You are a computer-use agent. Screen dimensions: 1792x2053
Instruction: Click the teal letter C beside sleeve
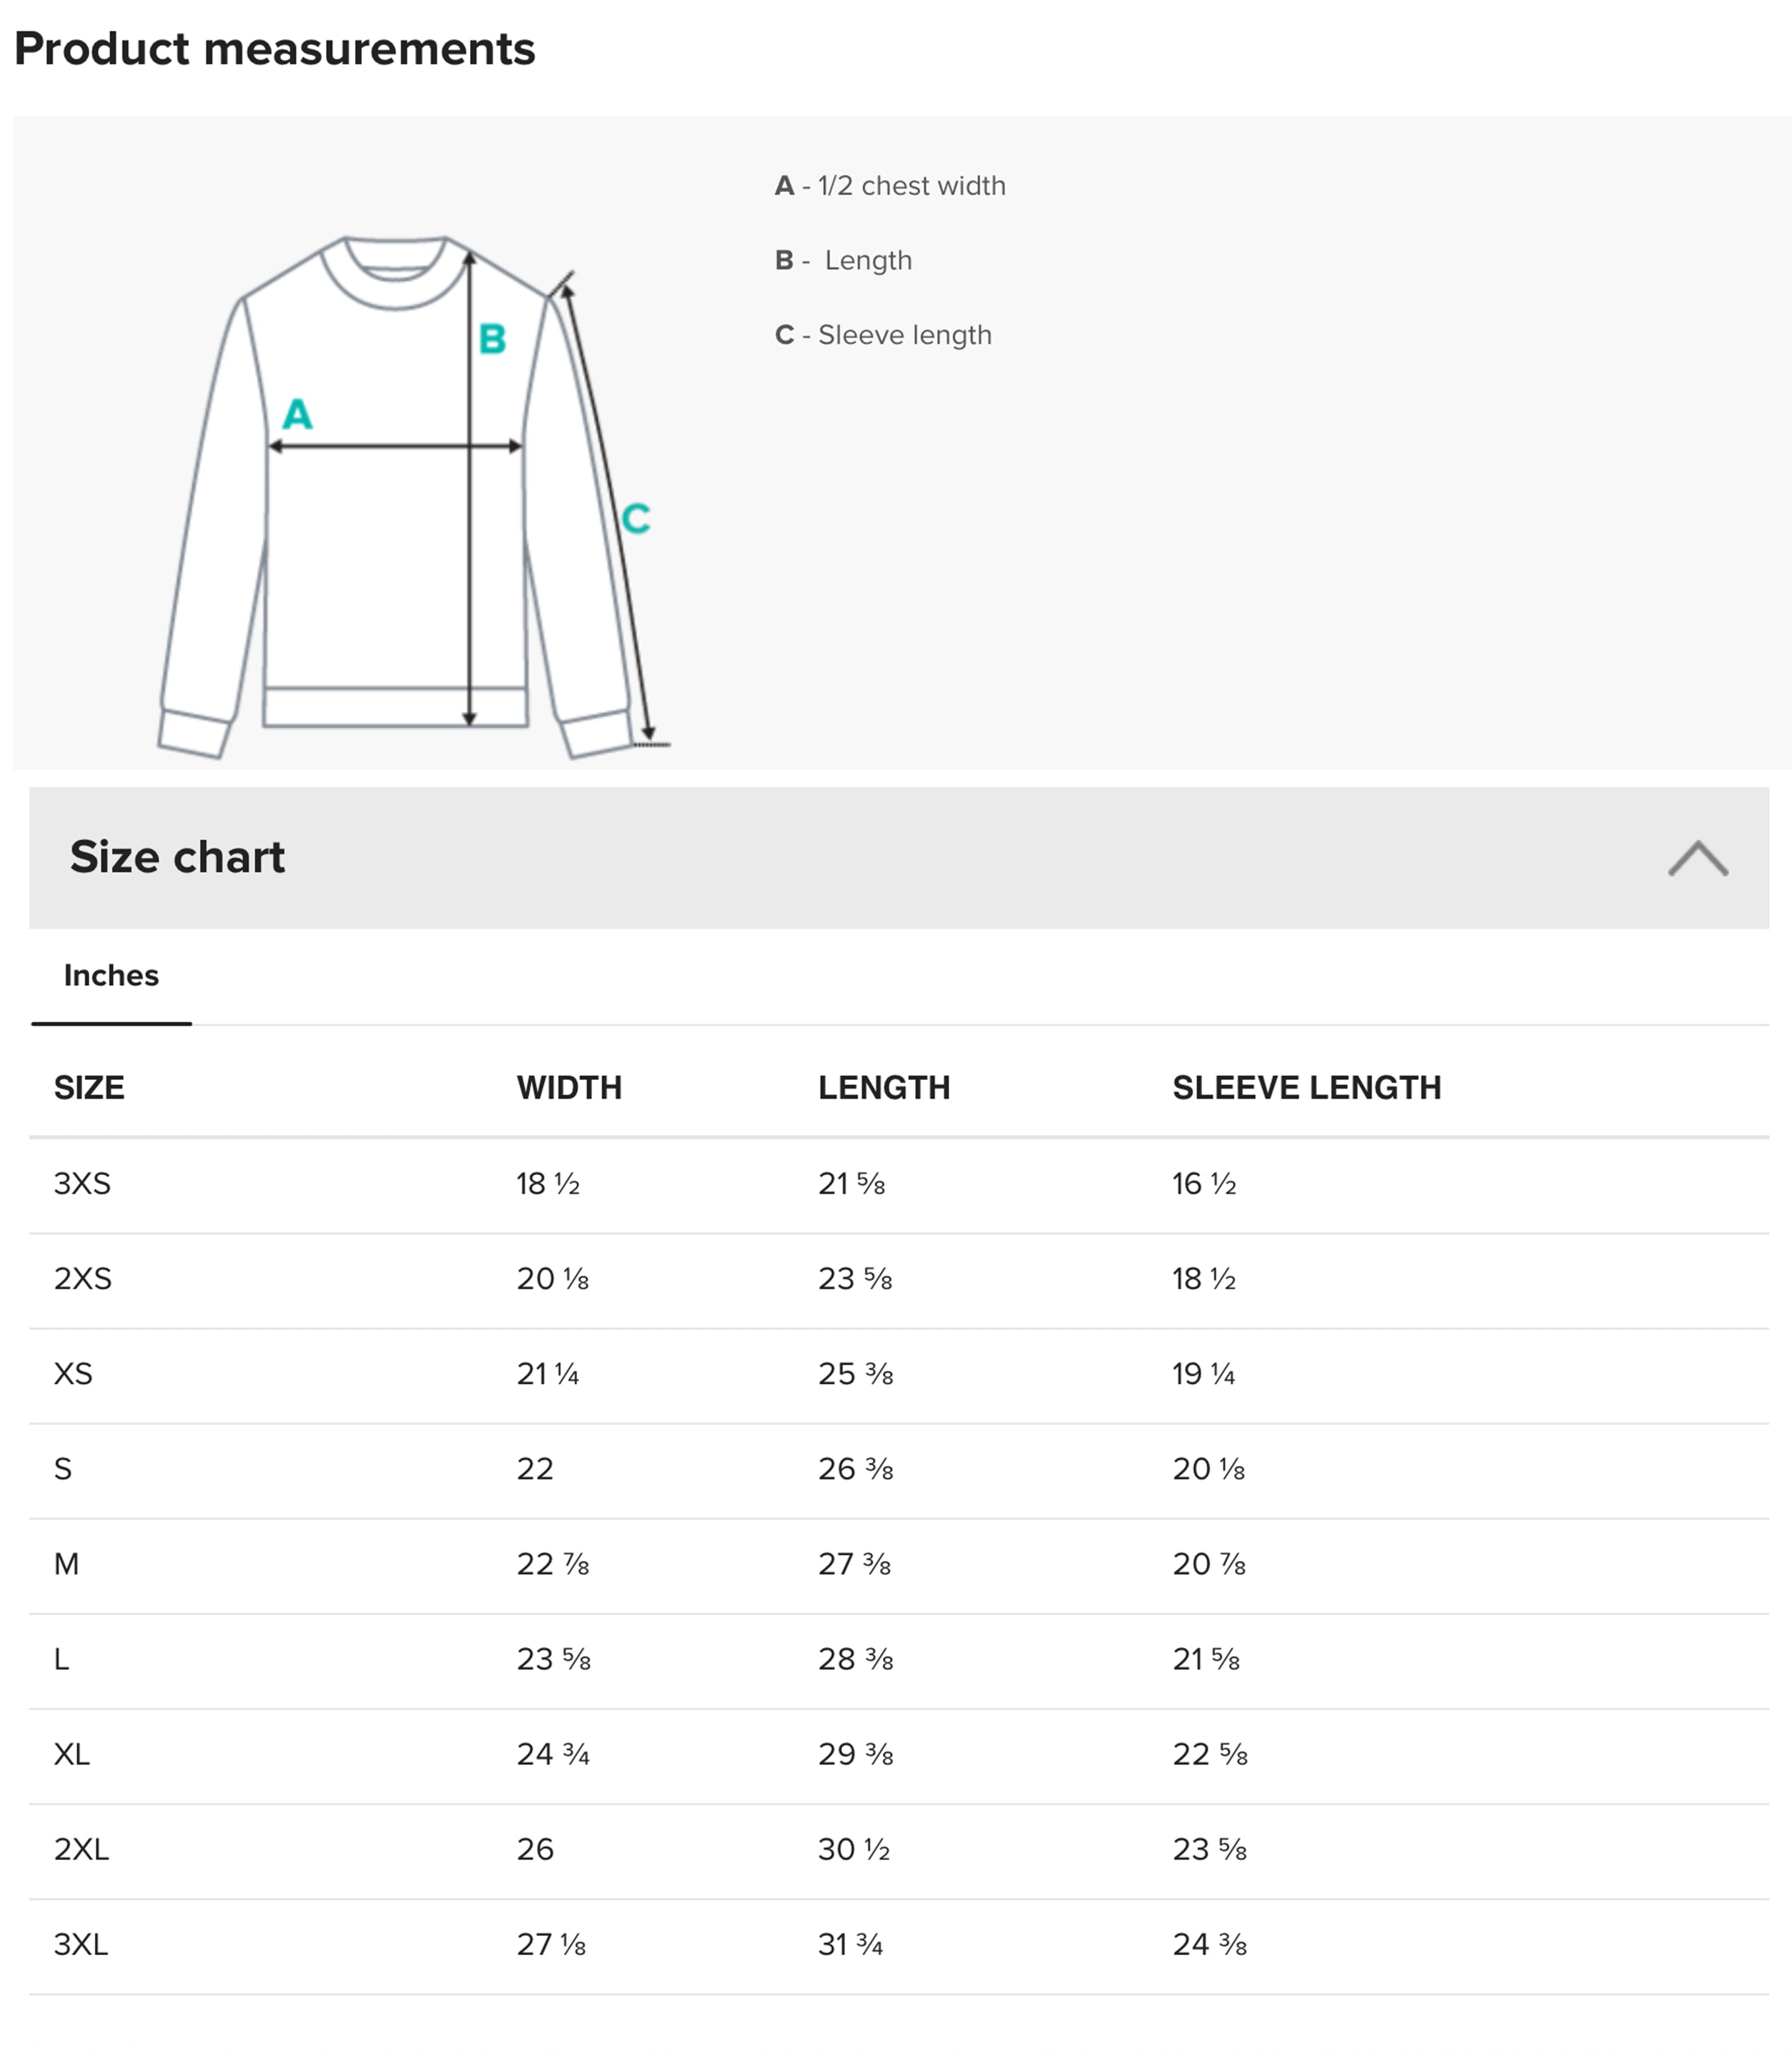[636, 518]
